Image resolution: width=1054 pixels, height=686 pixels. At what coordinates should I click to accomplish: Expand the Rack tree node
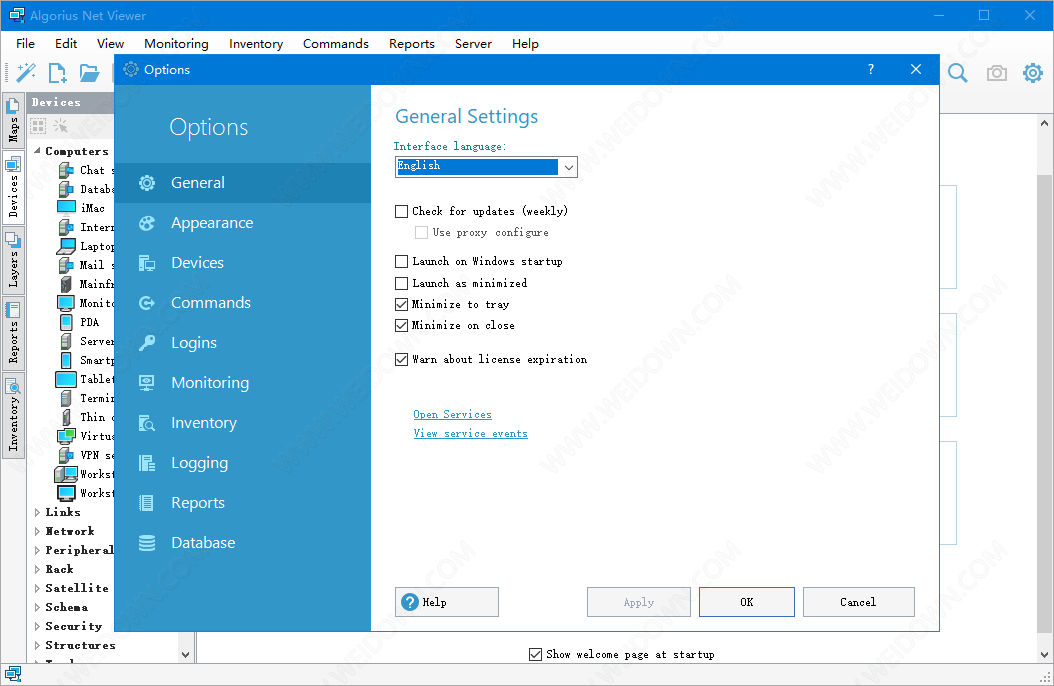click(37, 569)
